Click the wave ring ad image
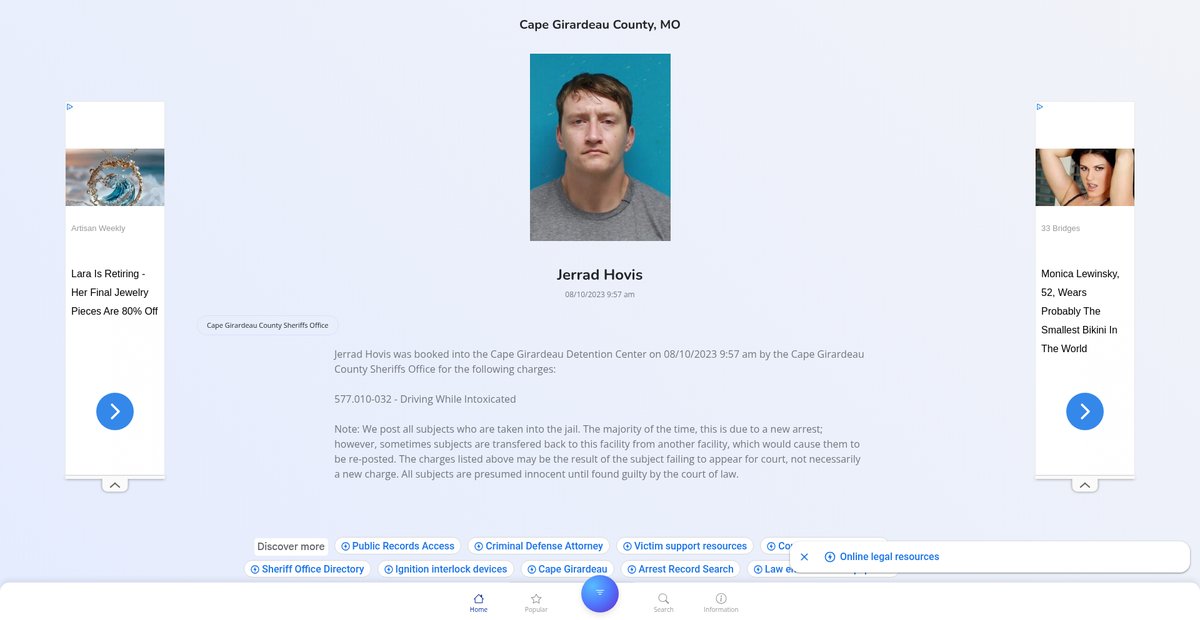The image size is (1200, 620). click(x=115, y=177)
